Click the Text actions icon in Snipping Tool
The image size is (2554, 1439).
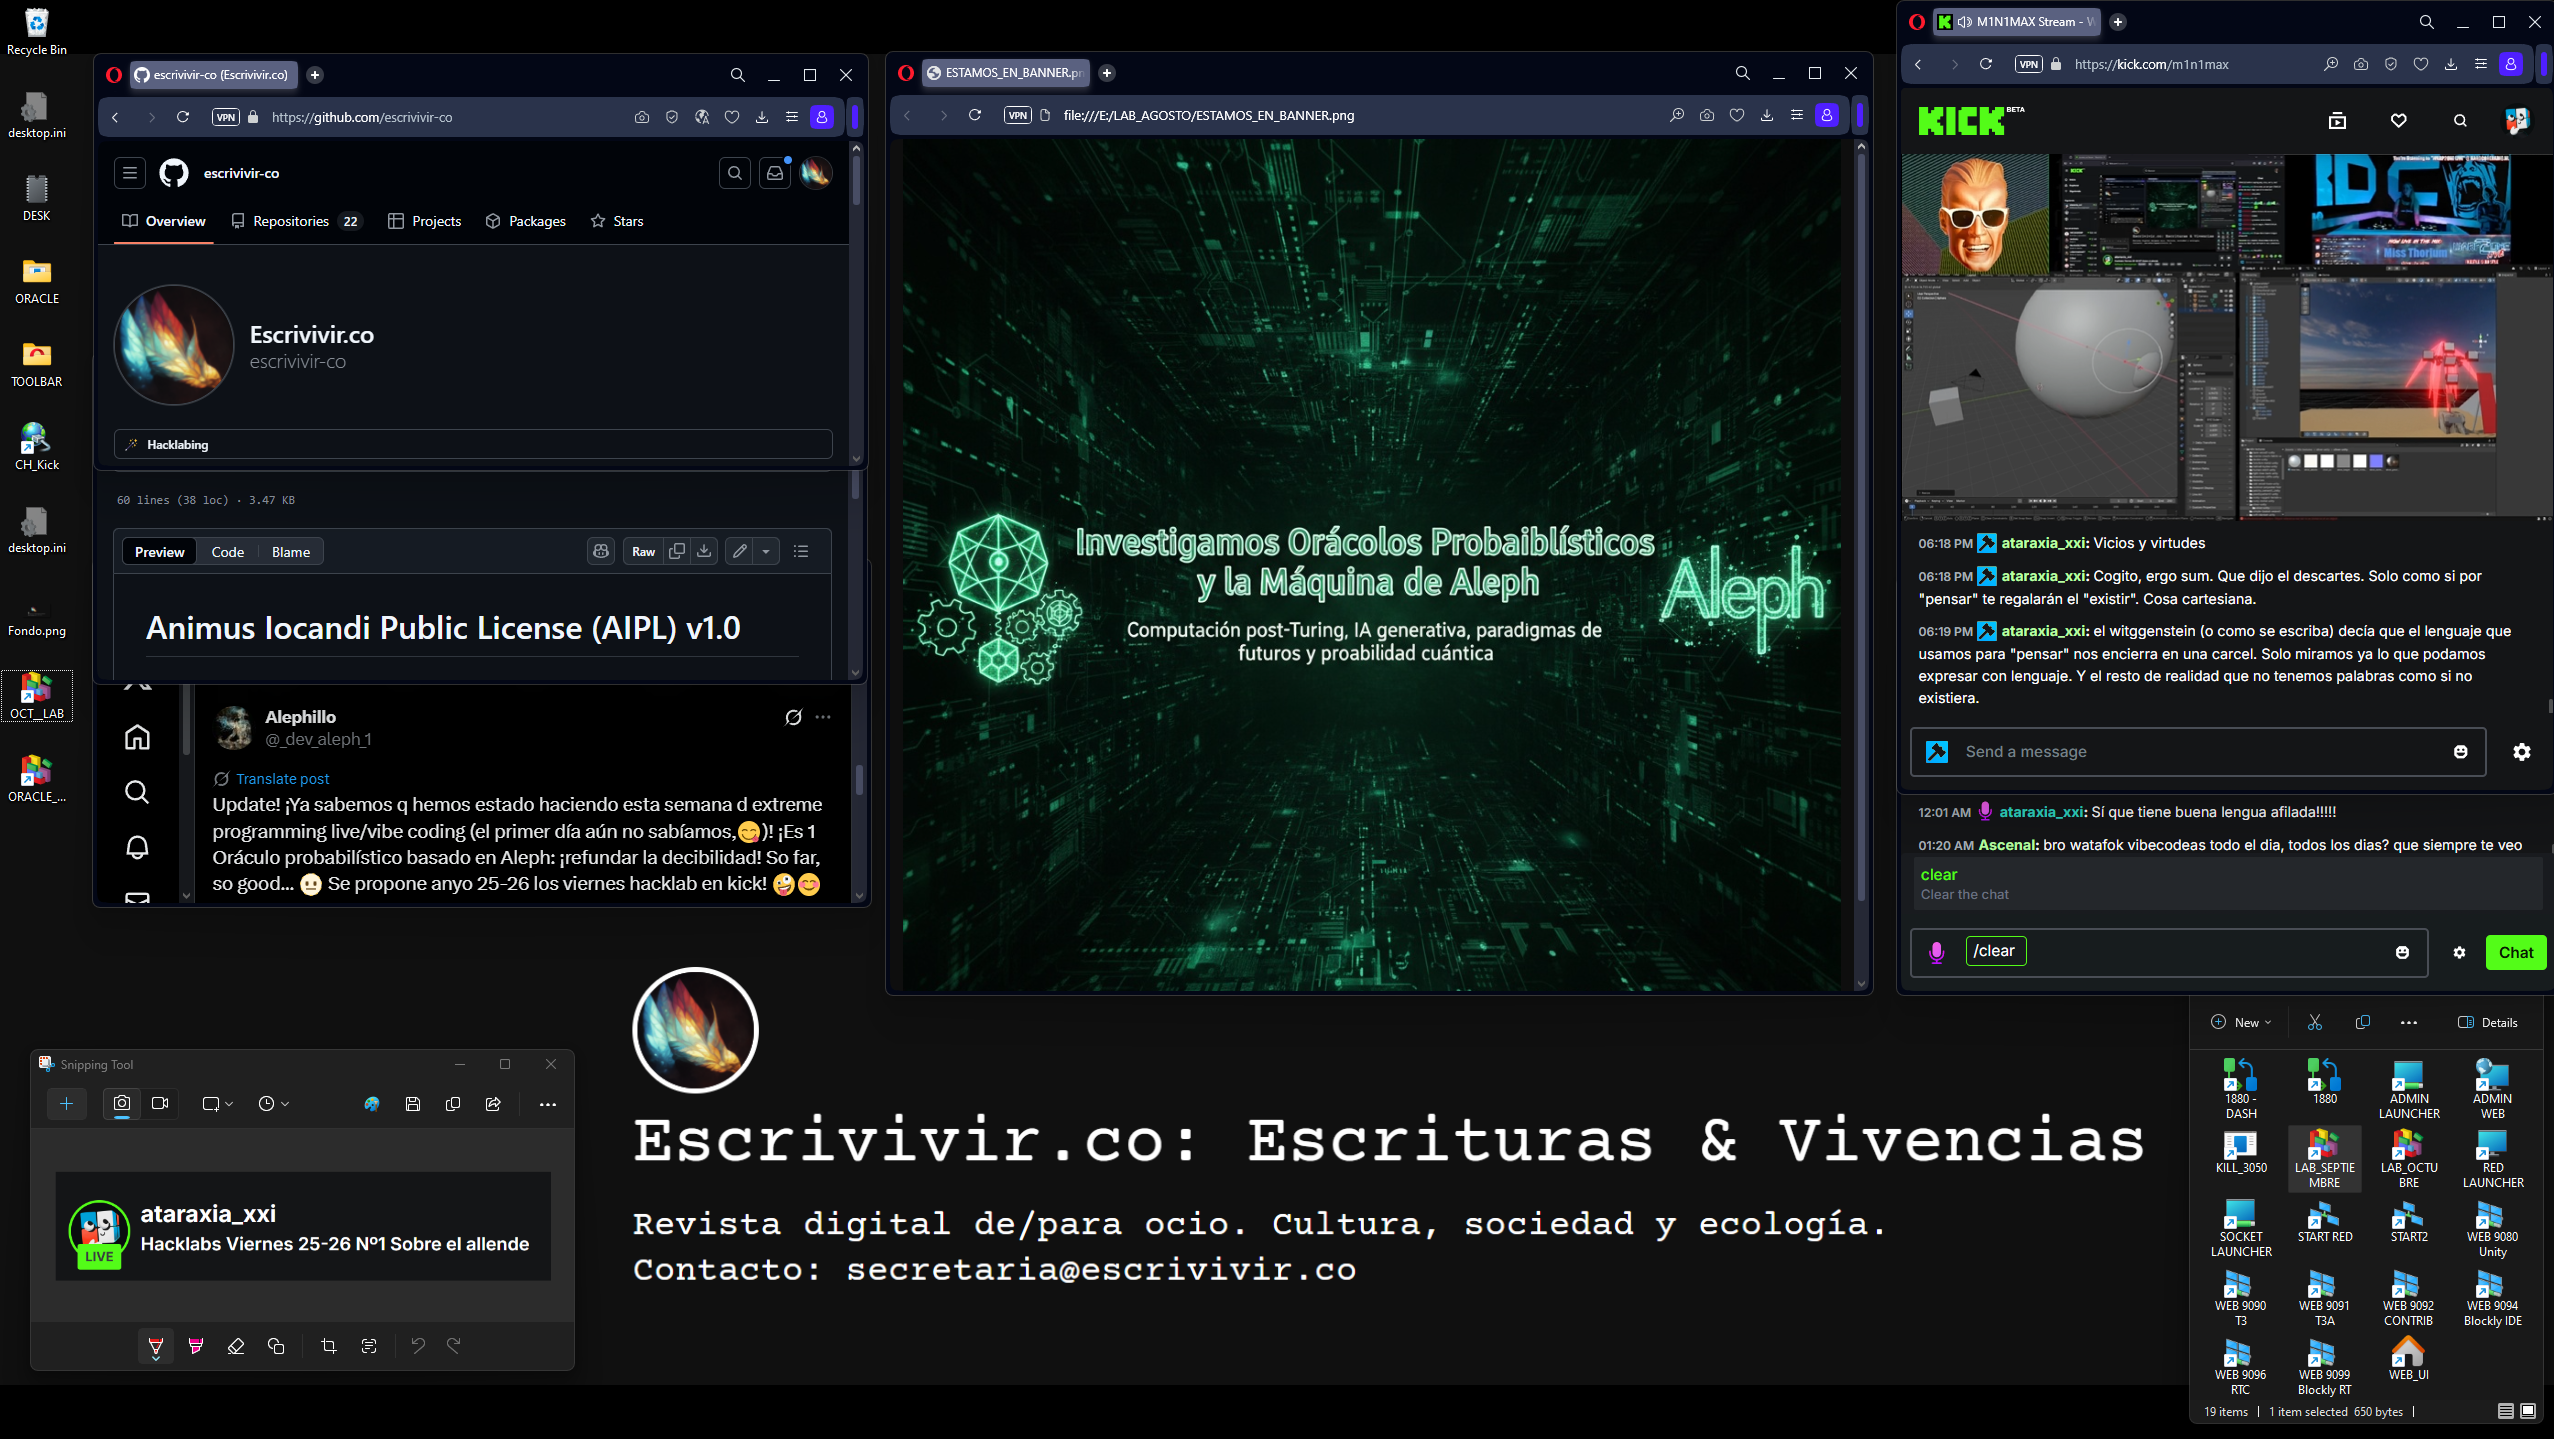pyautogui.click(x=369, y=1346)
